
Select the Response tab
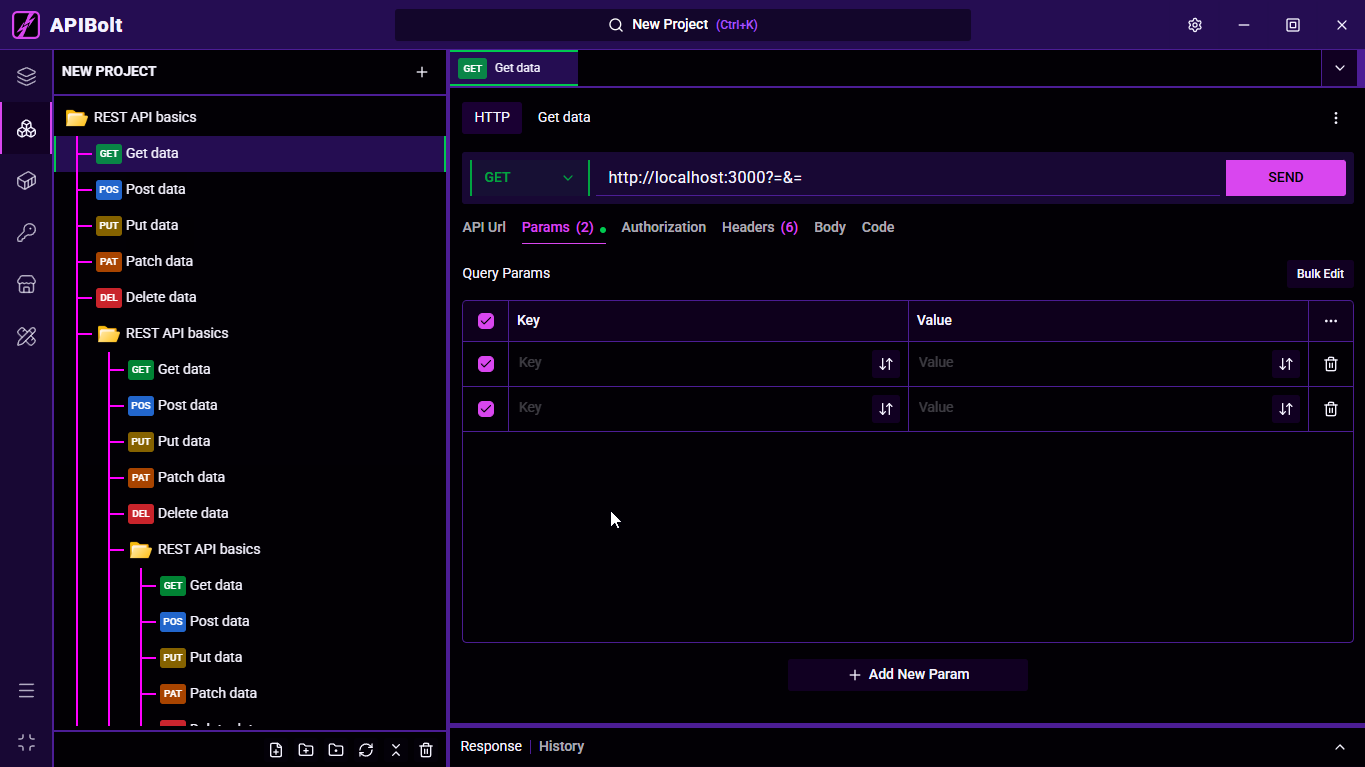pyautogui.click(x=491, y=746)
